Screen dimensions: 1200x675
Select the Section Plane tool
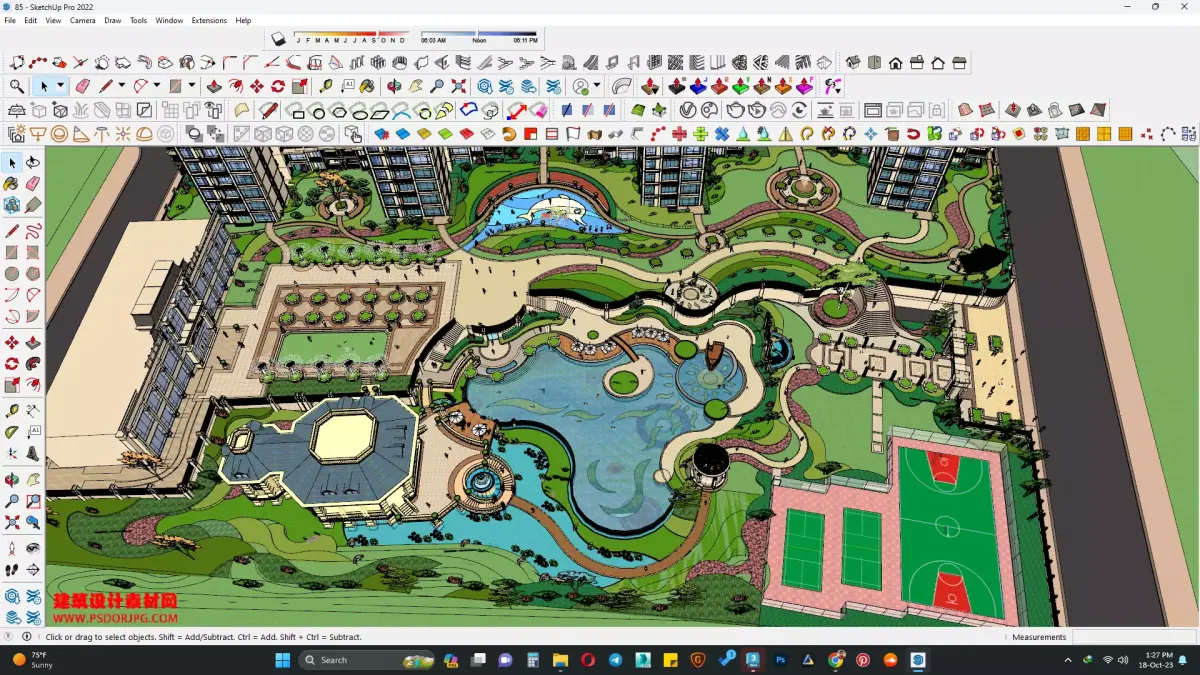33,570
